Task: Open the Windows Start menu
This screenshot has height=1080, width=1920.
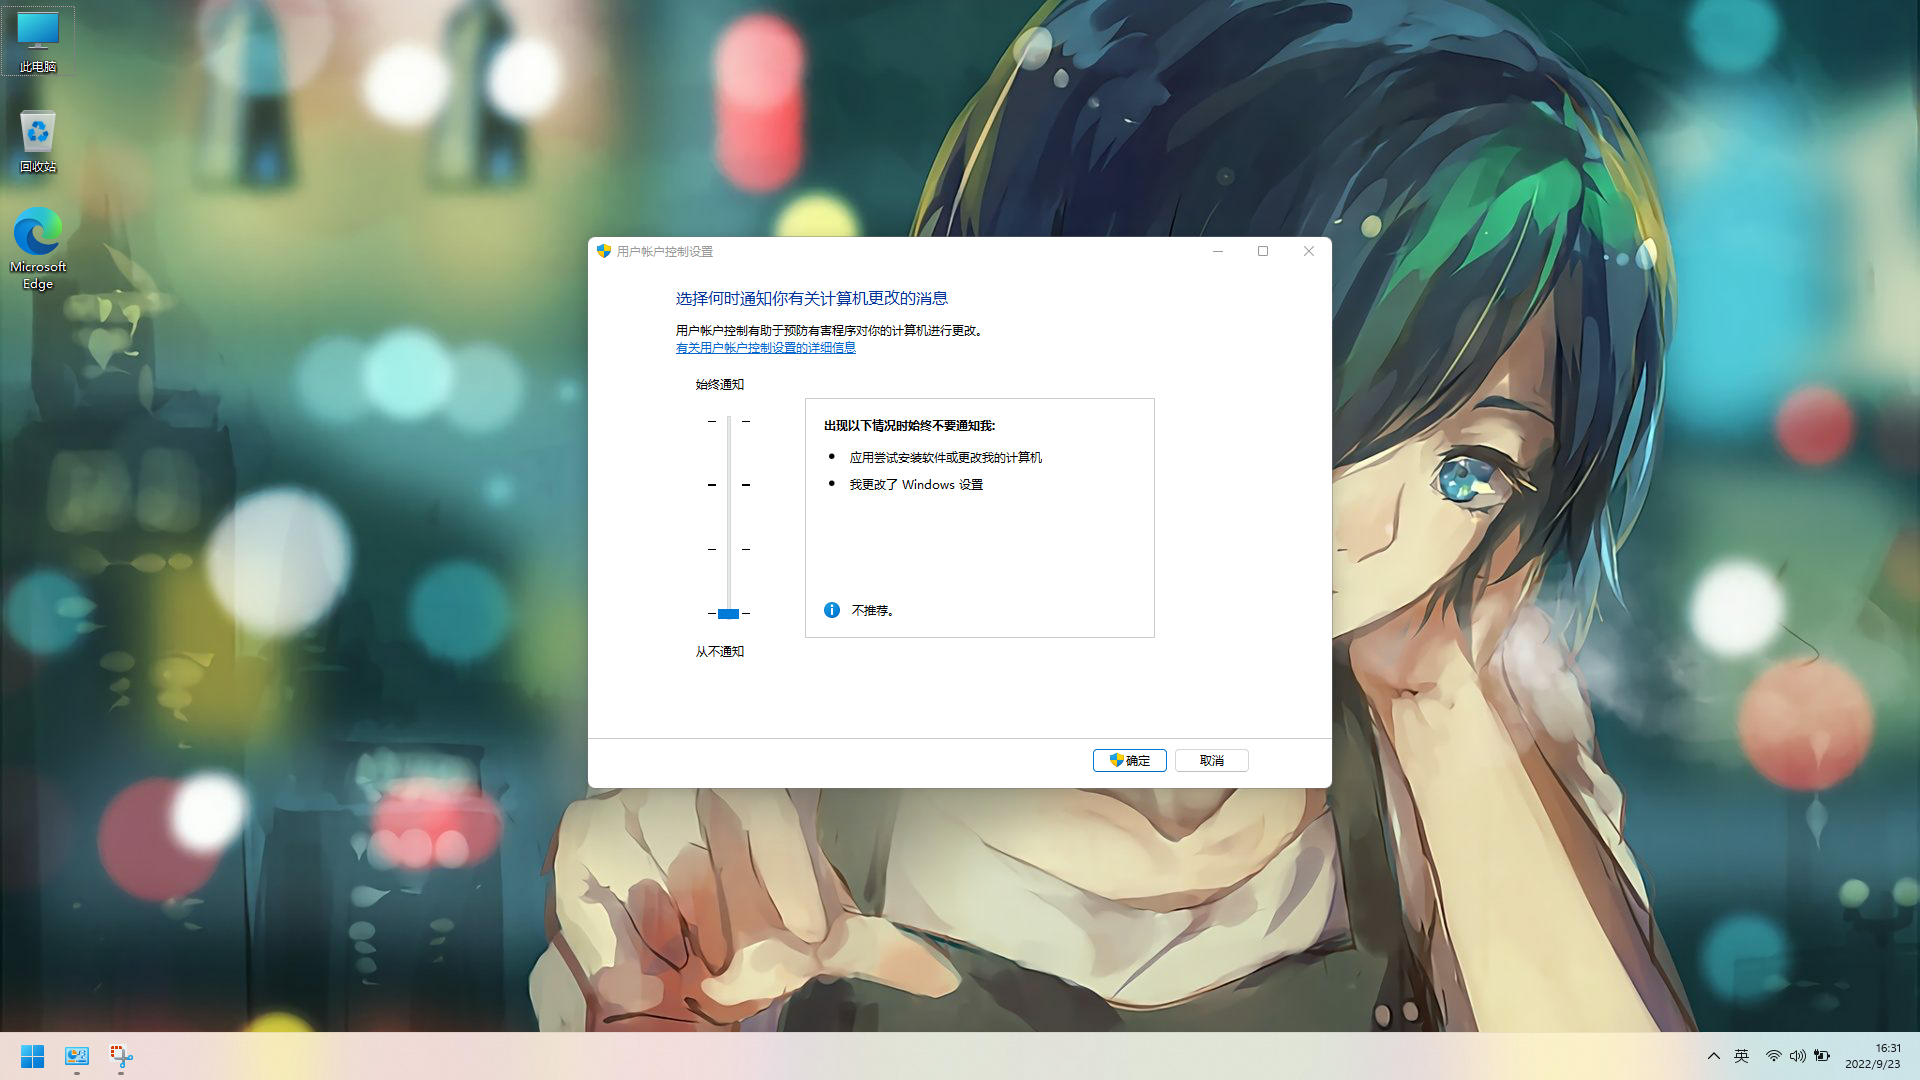Action: 32,1056
